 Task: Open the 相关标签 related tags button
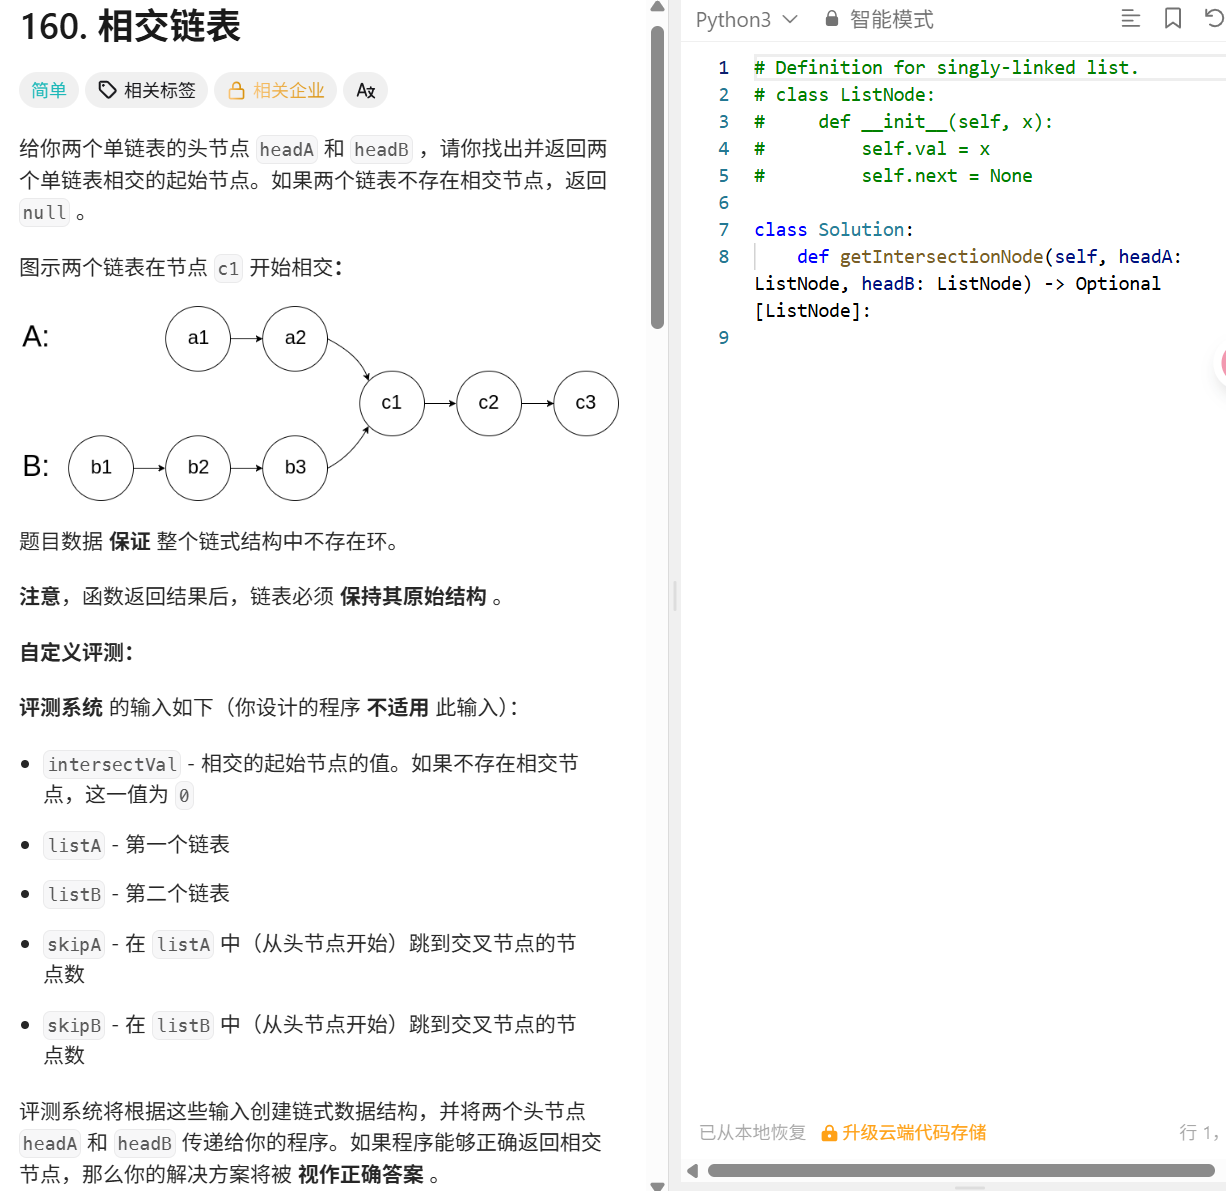point(146,90)
